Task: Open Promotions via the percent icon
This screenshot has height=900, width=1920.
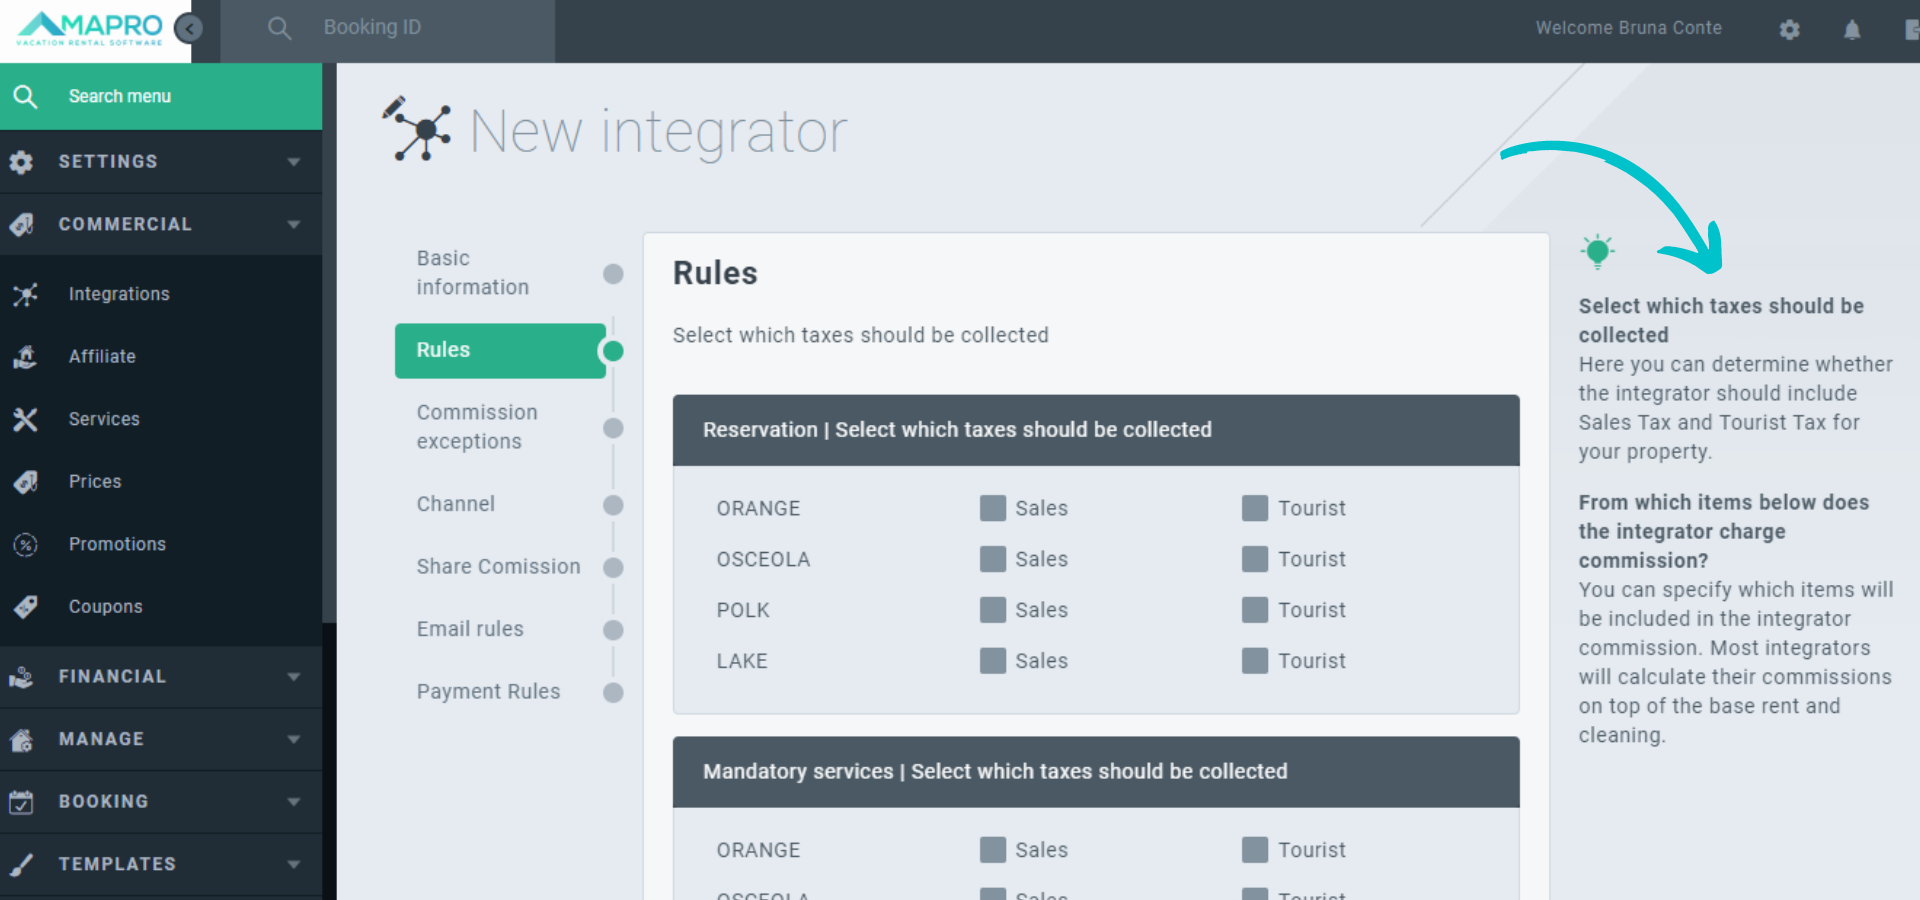Action: (x=25, y=544)
